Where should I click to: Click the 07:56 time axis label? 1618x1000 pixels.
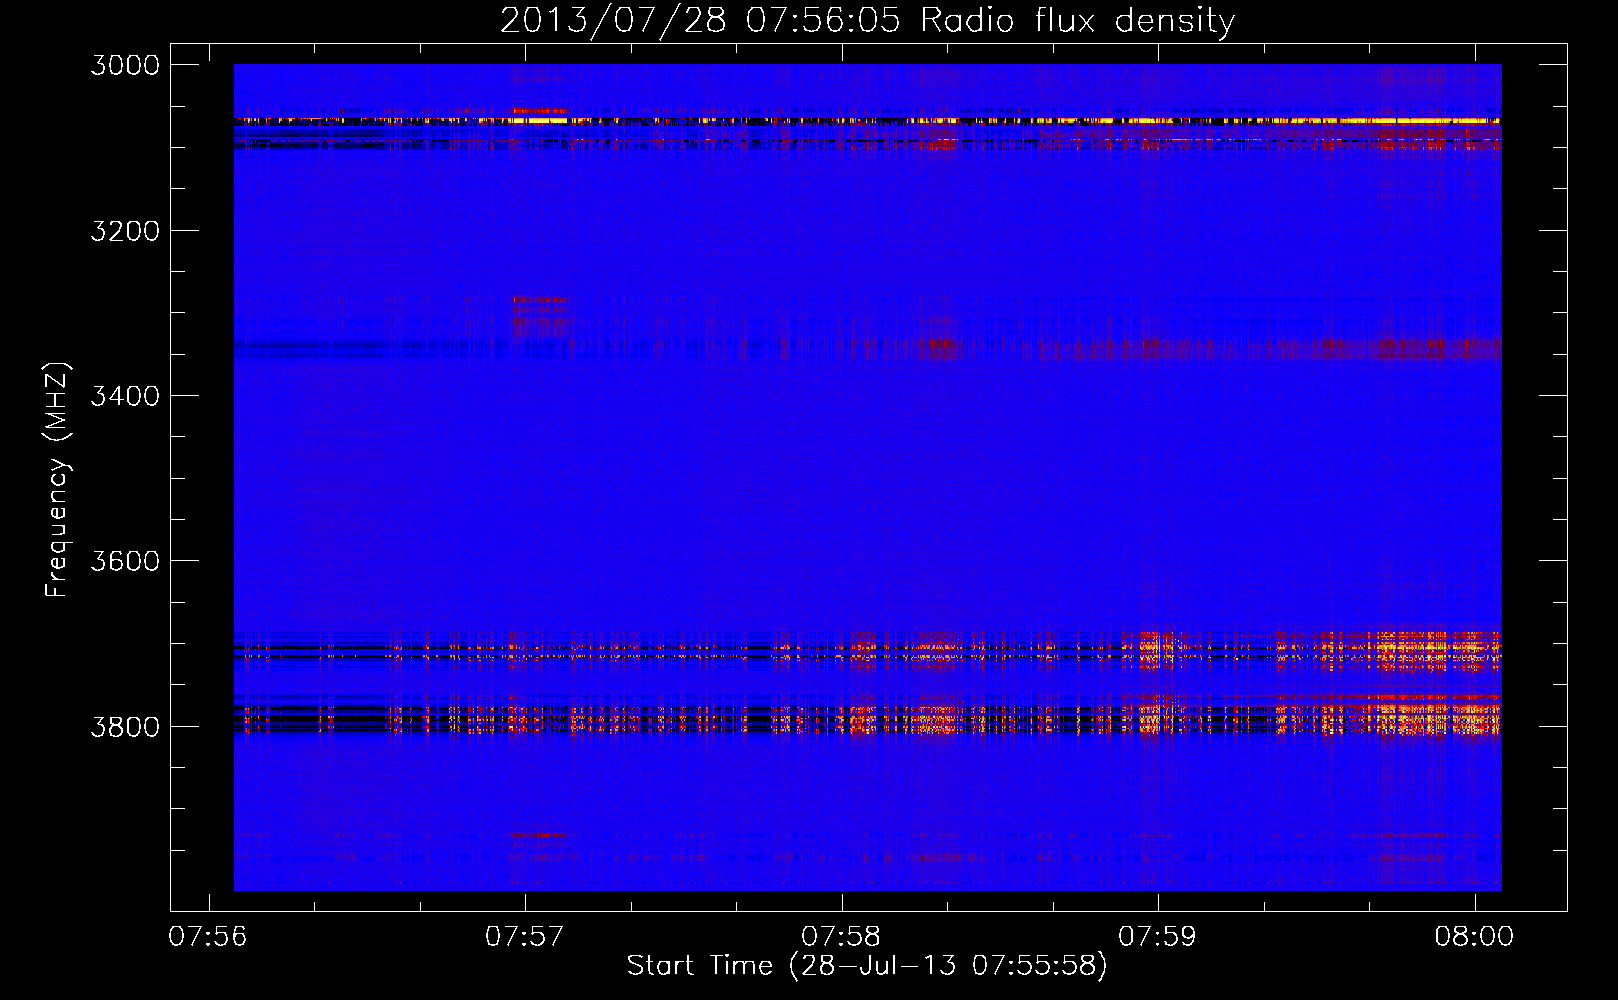pyautogui.click(x=208, y=937)
